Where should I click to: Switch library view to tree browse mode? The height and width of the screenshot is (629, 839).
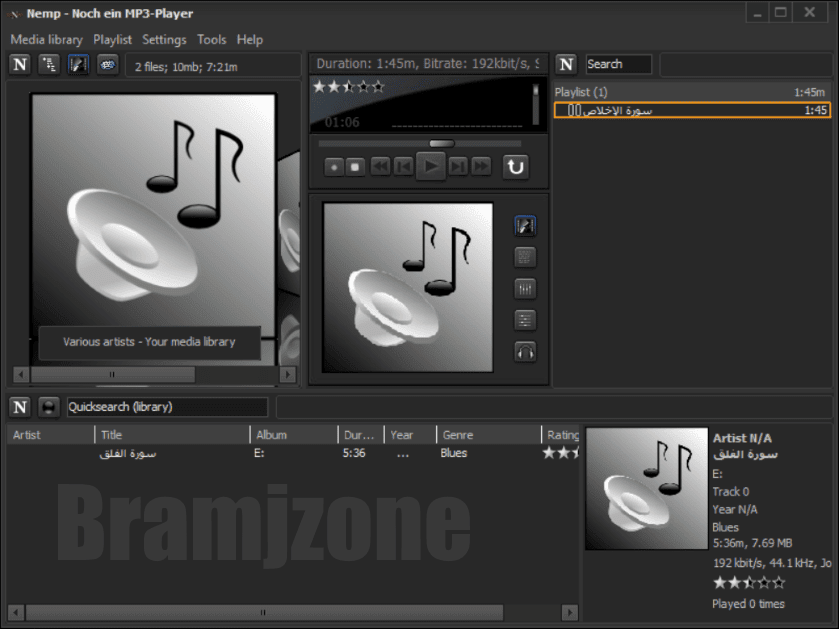pos(49,65)
